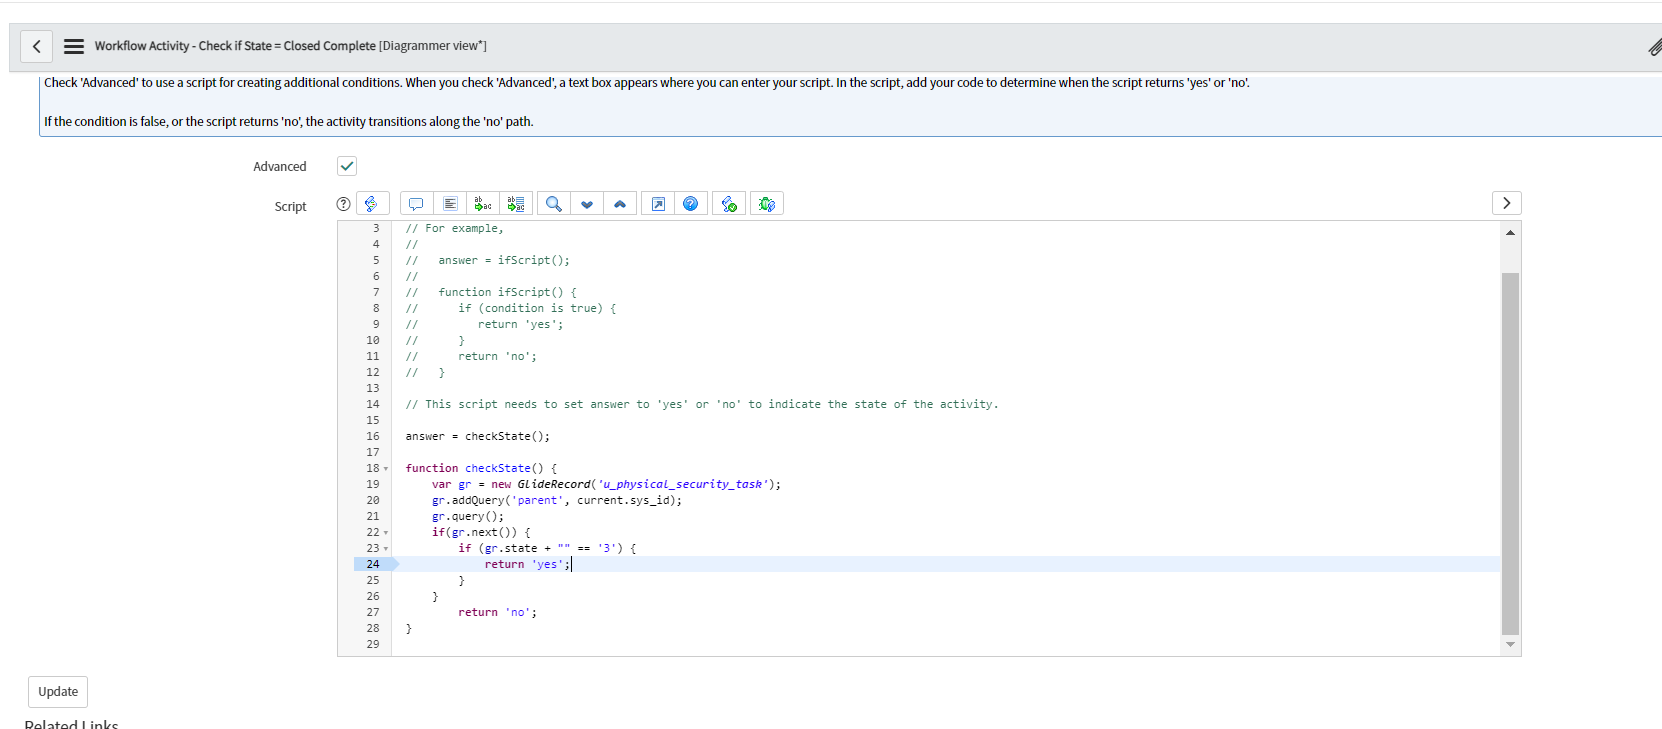The image size is (1662, 729).
Task: Open editor help blue question icon
Action: (x=691, y=204)
